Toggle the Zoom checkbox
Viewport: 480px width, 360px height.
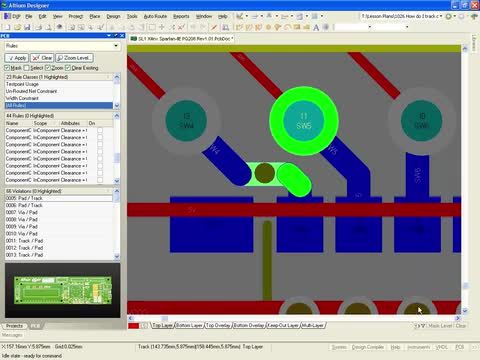coord(48,68)
